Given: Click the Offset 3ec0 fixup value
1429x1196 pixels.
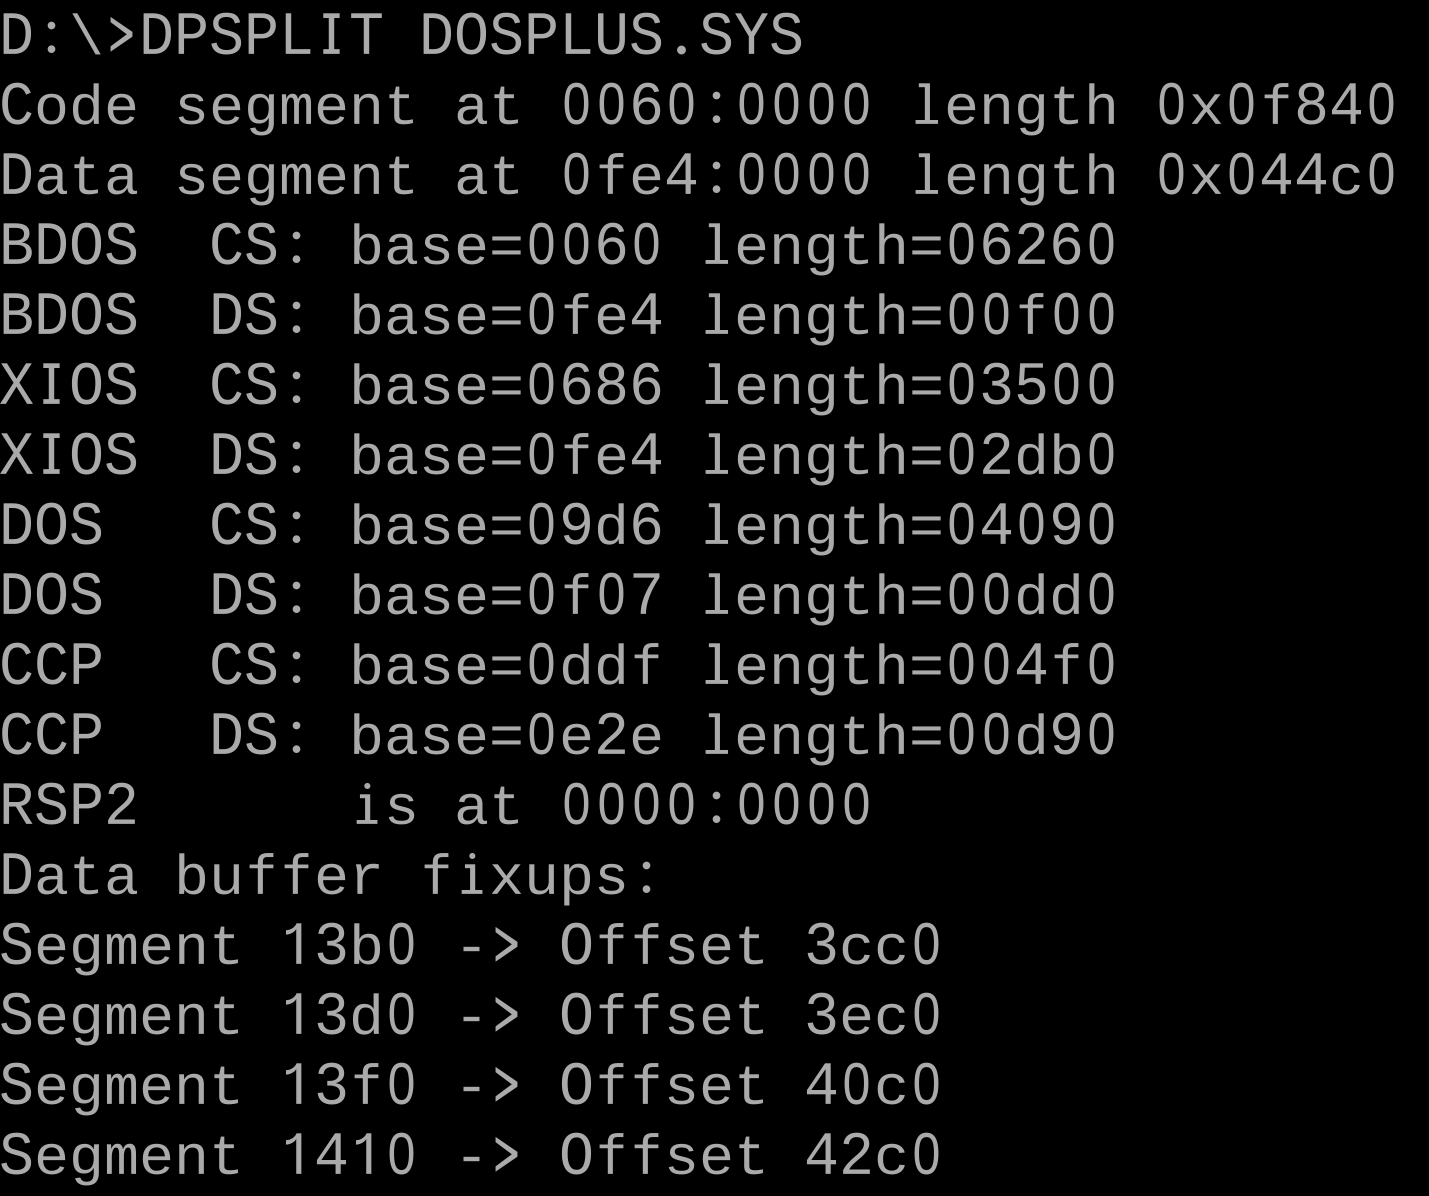Looking at the screenshot, I should tap(873, 1017).
